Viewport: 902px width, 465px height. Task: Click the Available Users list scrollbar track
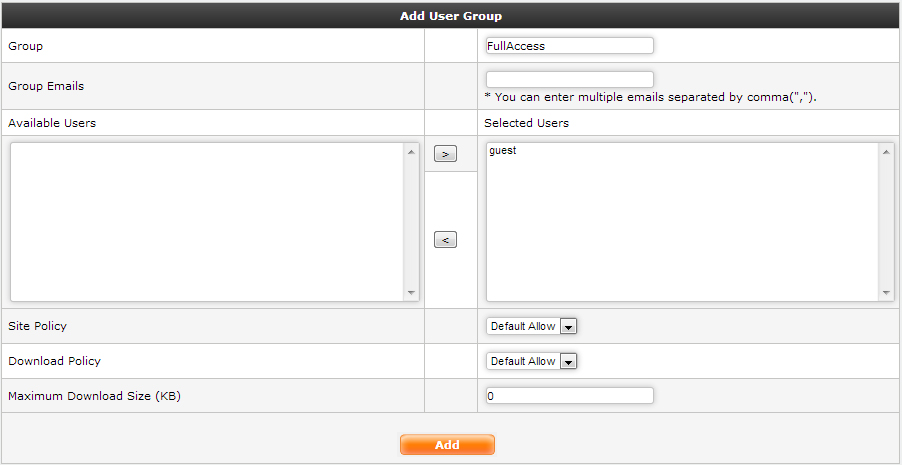pos(411,222)
